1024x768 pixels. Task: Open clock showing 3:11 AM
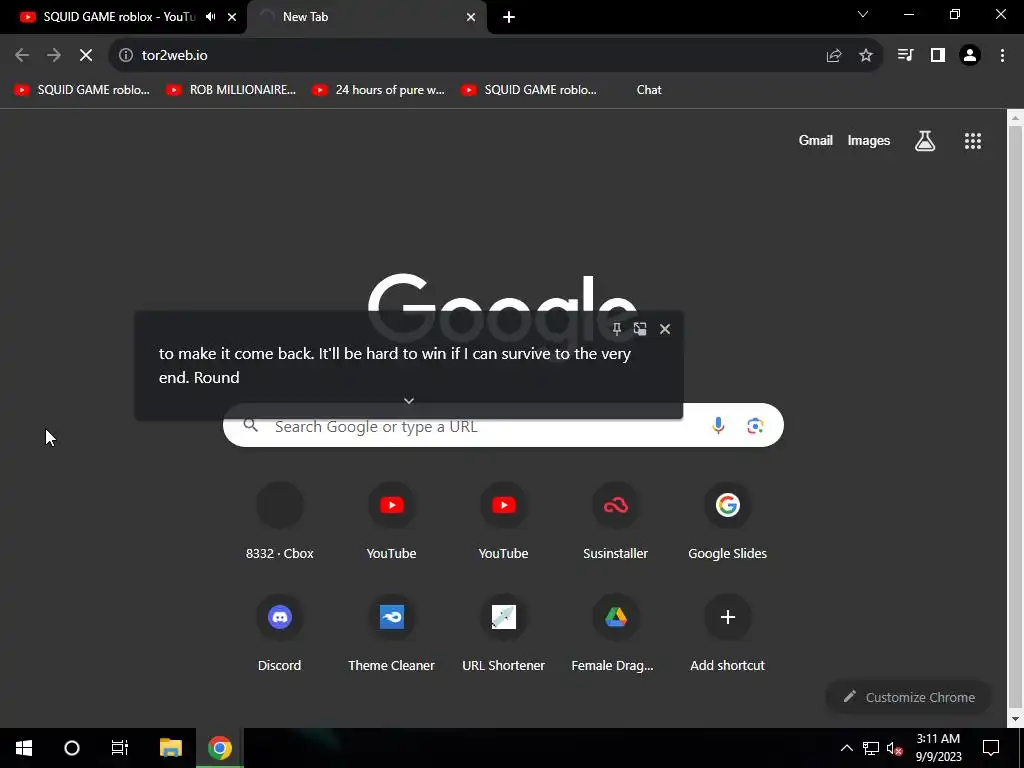coord(938,748)
